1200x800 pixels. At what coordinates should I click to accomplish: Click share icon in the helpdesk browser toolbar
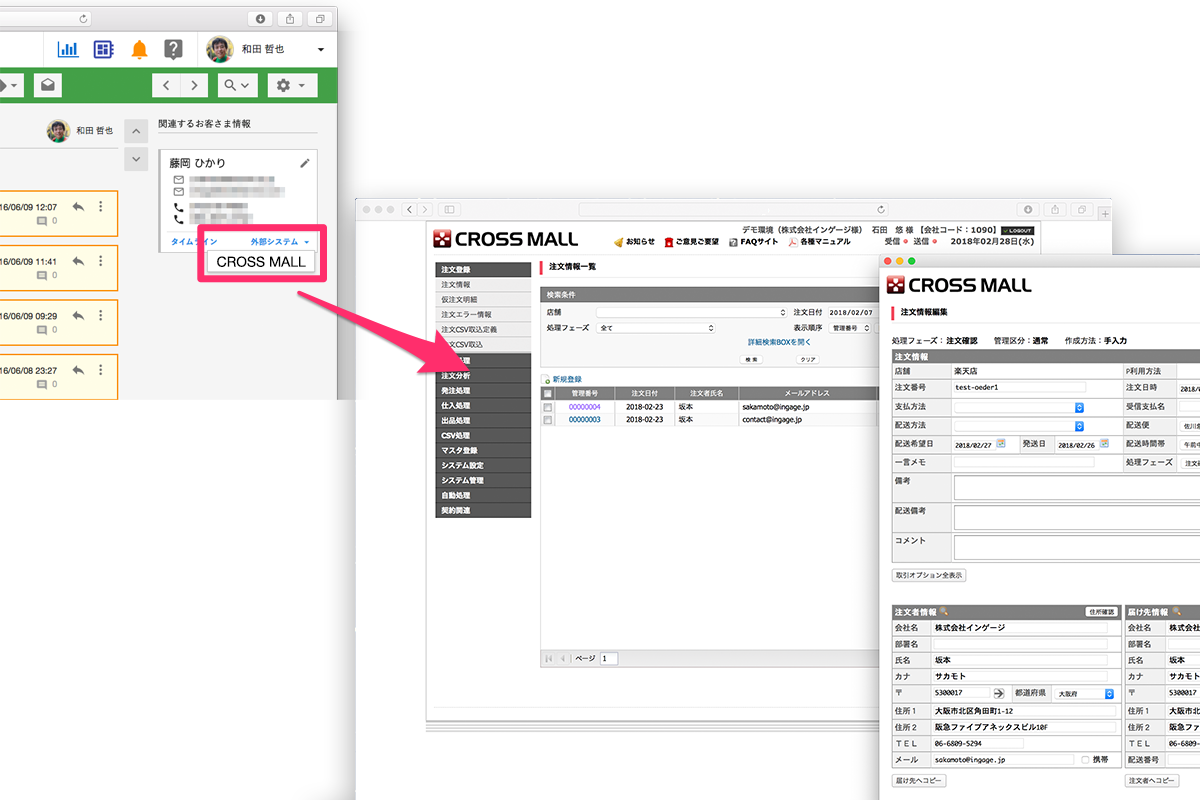tap(290, 18)
